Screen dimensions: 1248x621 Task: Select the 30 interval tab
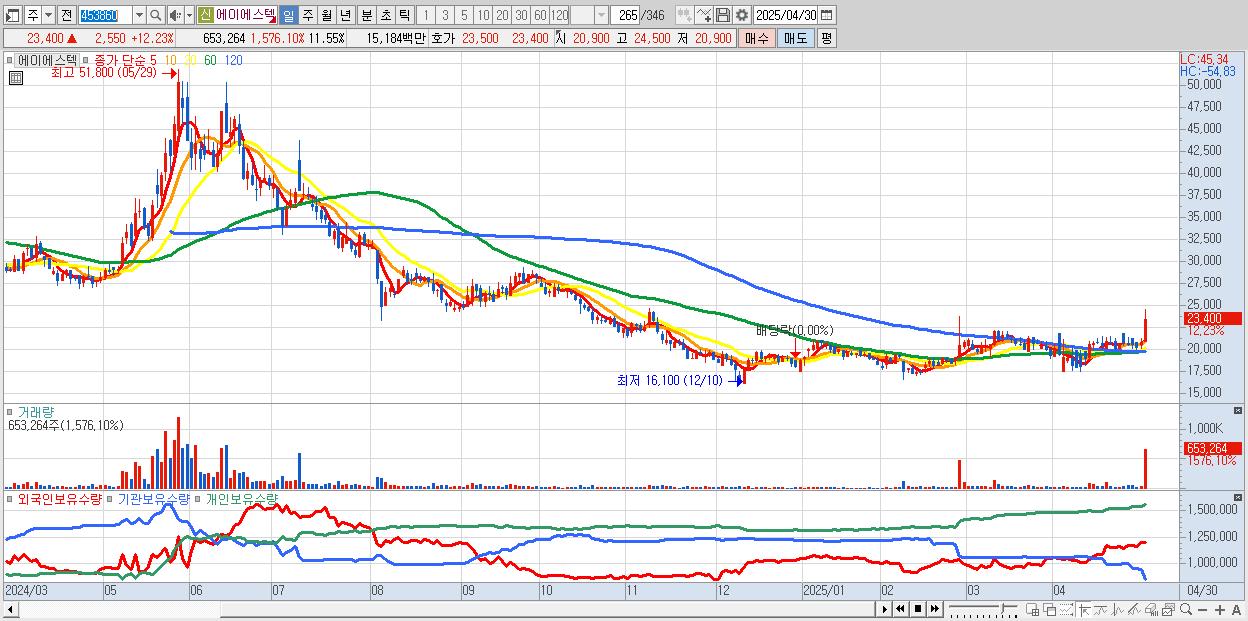coord(521,15)
